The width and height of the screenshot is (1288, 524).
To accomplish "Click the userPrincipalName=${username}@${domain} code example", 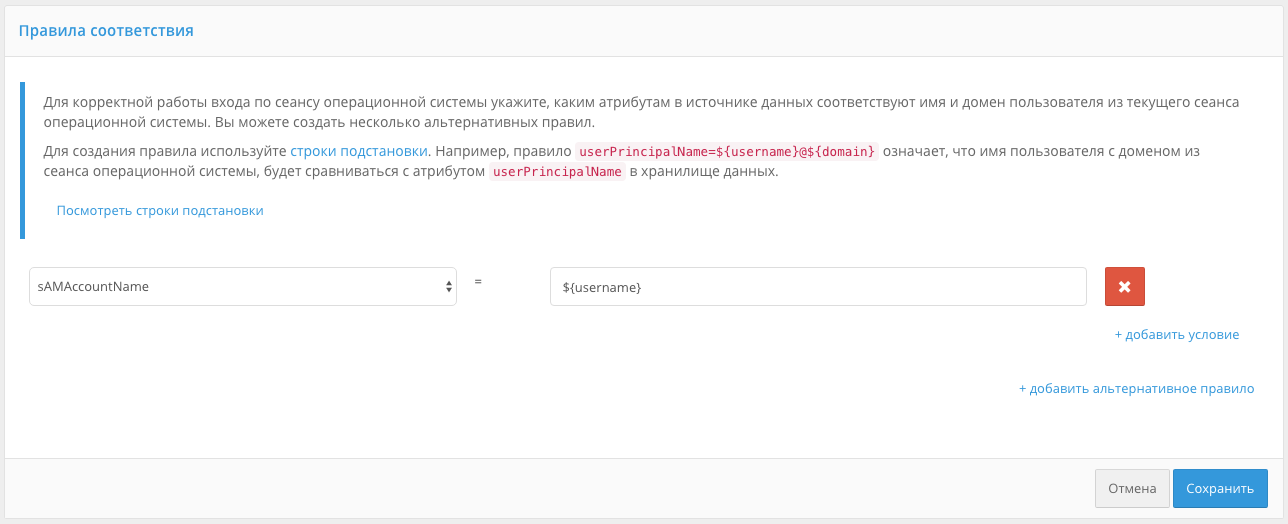I will tap(727, 152).
